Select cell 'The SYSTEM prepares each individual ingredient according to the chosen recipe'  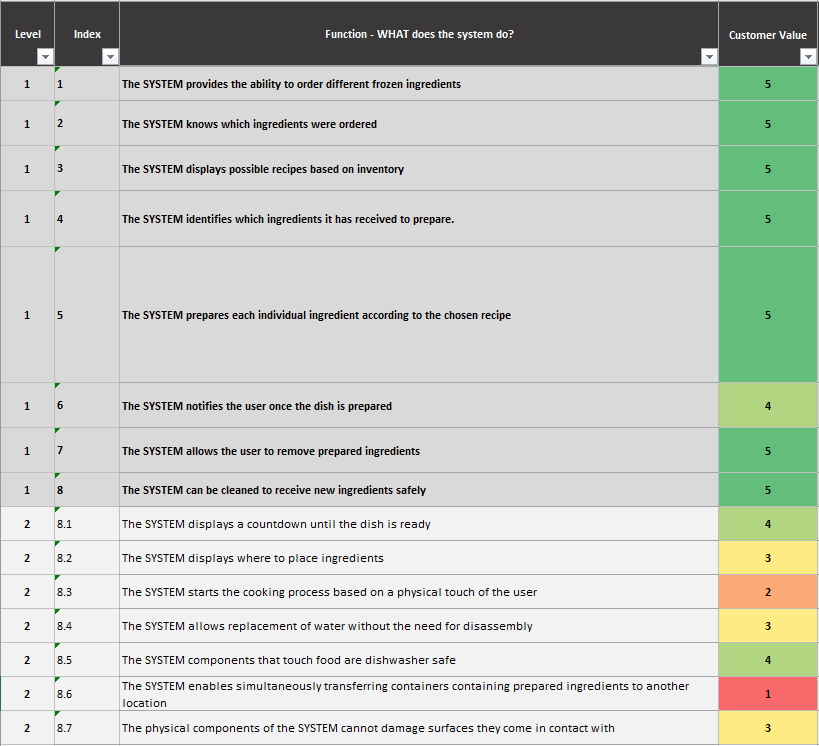tap(419, 314)
